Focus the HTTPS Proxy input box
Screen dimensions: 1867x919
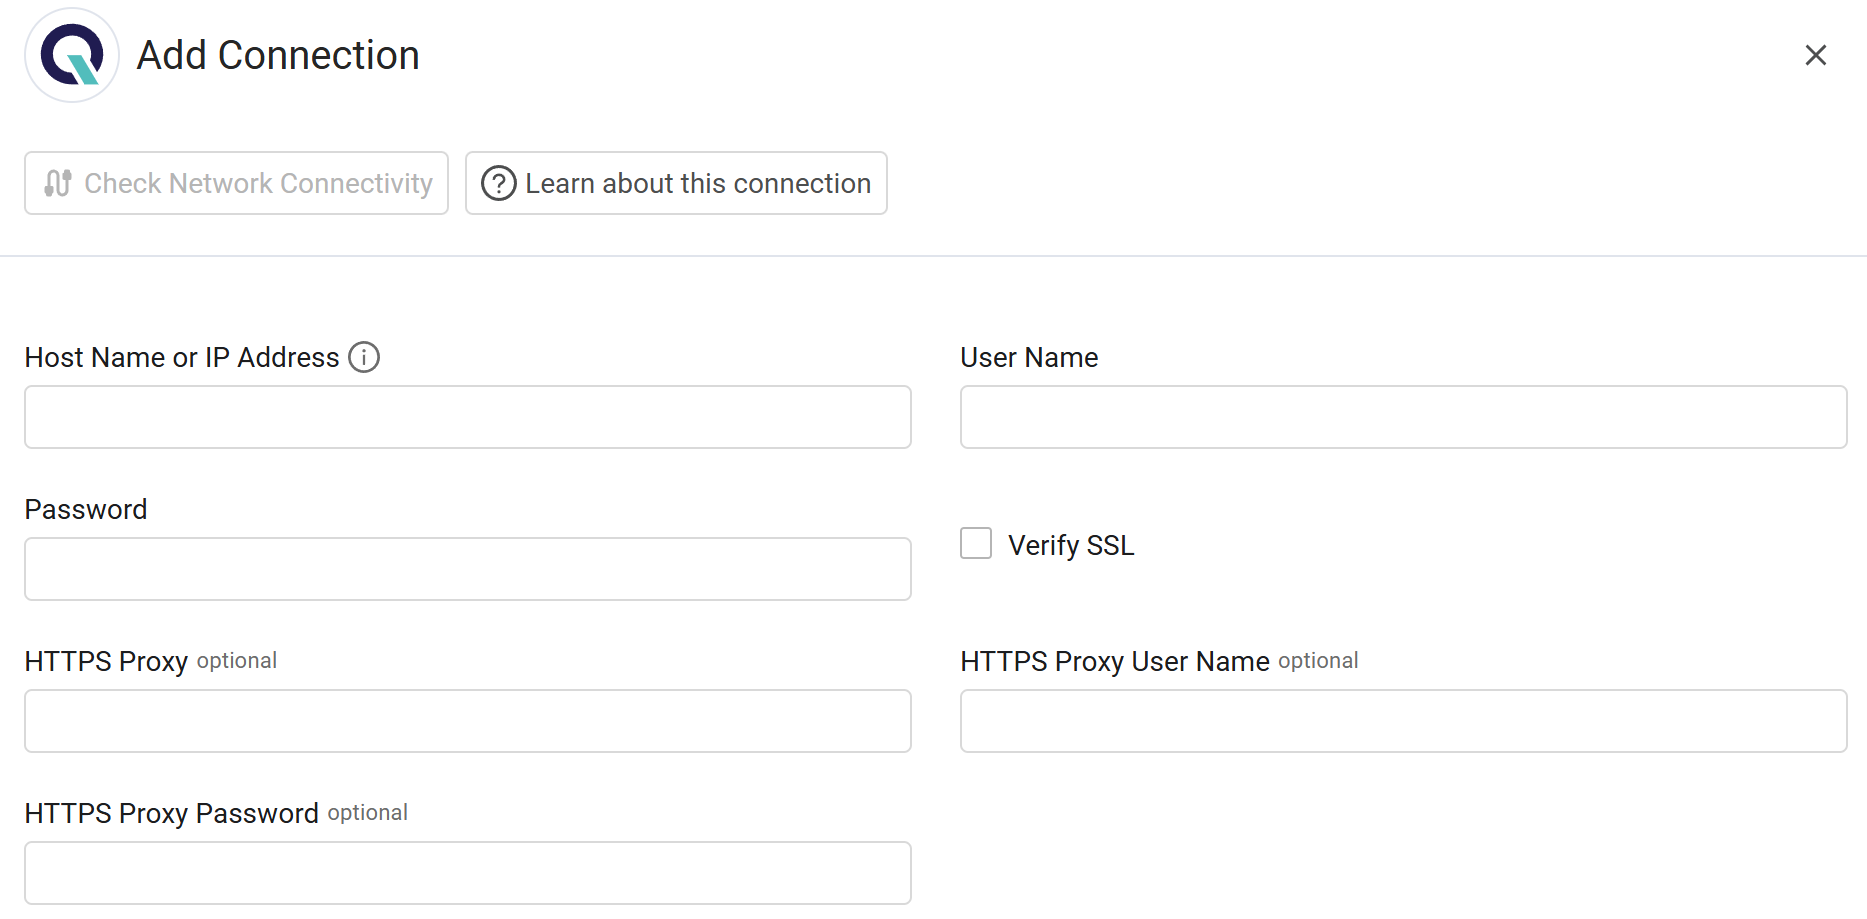pos(468,721)
